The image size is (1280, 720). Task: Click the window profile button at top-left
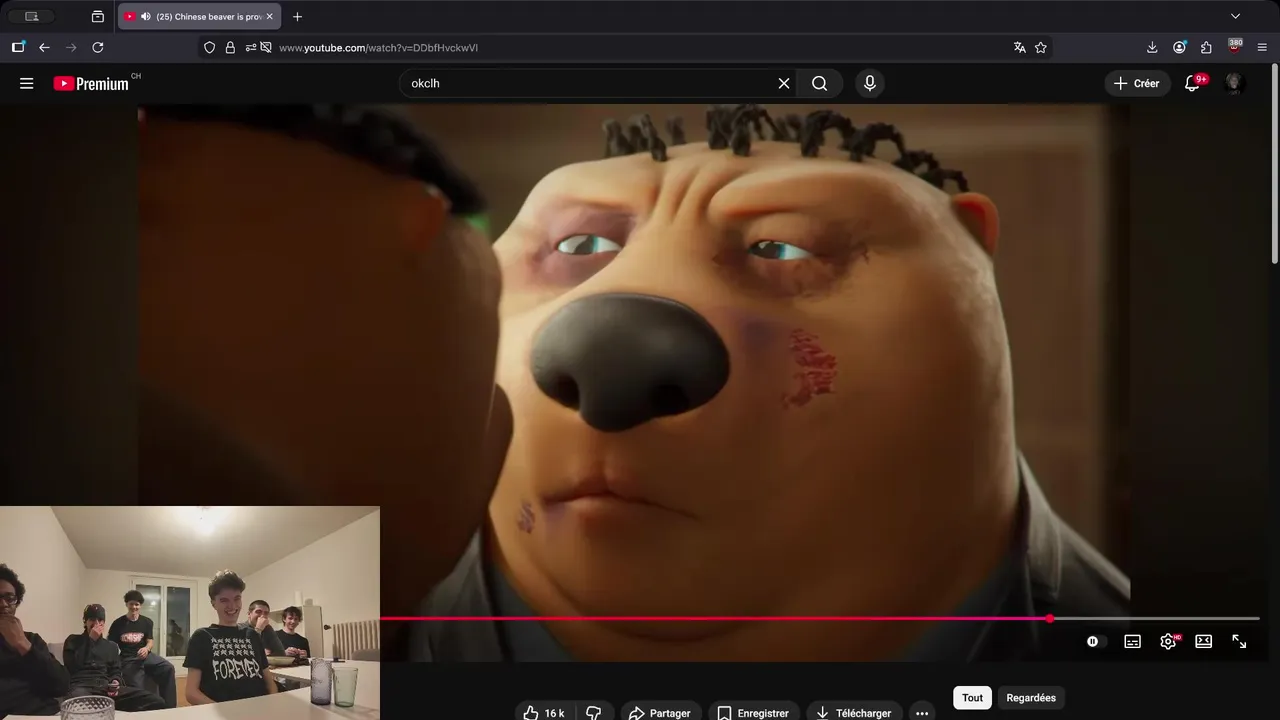pos(31,17)
